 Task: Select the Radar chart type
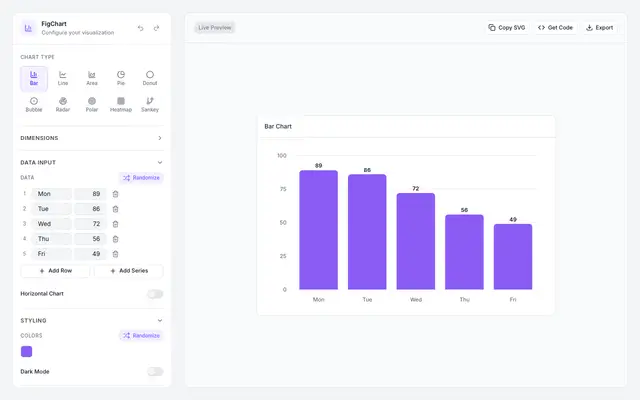tap(63, 104)
